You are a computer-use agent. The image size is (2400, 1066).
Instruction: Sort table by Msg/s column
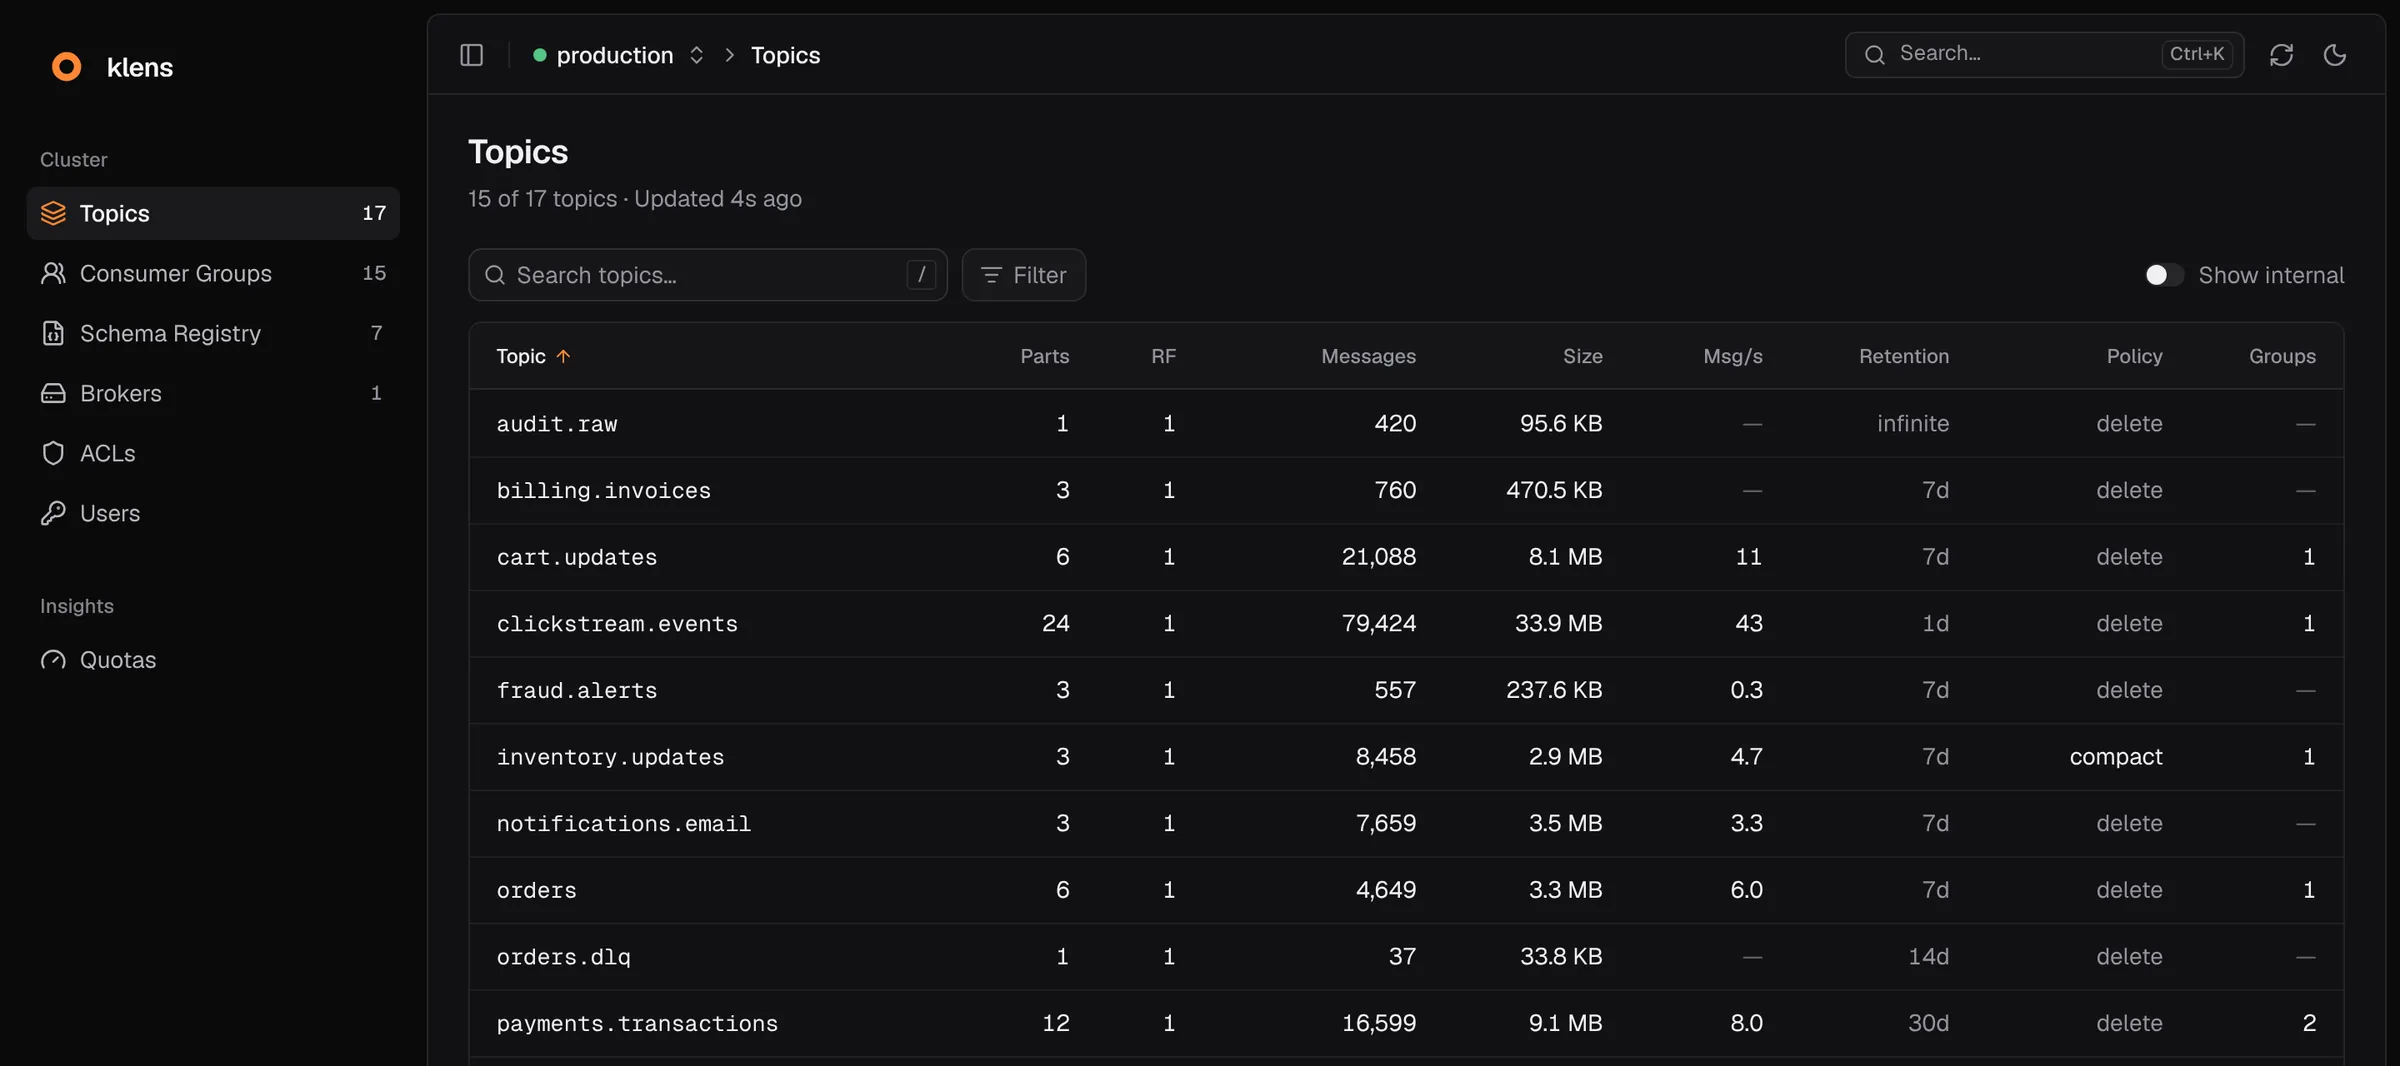[x=1733, y=356]
